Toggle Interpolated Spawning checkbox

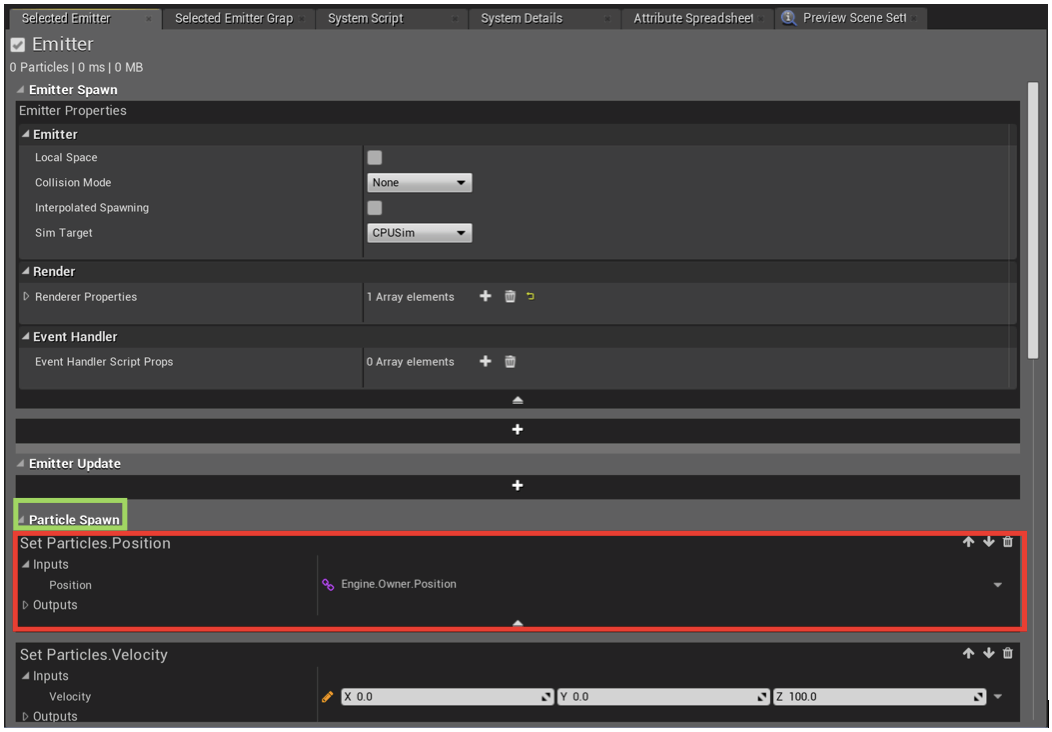coord(375,208)
